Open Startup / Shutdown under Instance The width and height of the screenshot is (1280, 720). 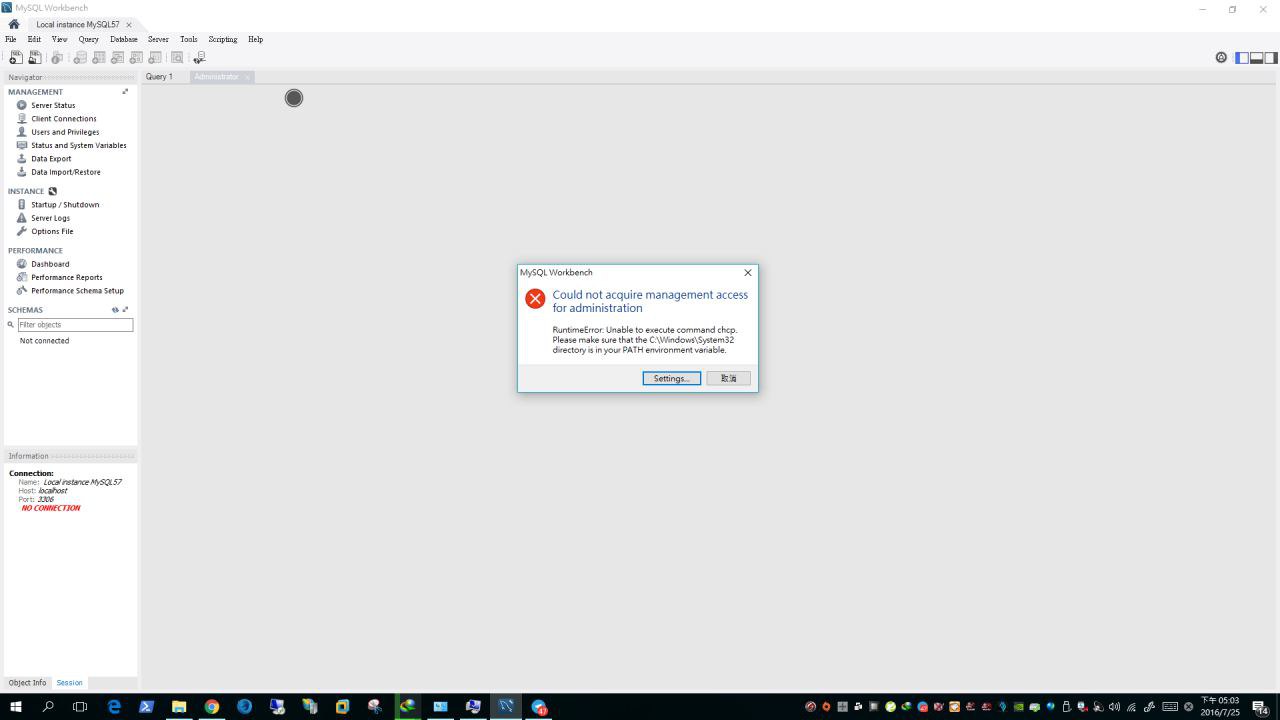65,205
